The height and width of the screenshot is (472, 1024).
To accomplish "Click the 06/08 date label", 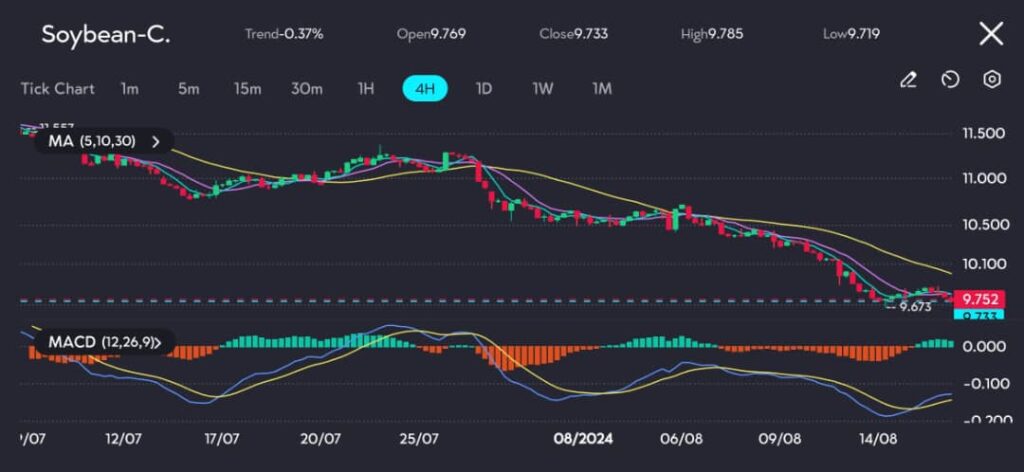I will [x=681, y=439].
